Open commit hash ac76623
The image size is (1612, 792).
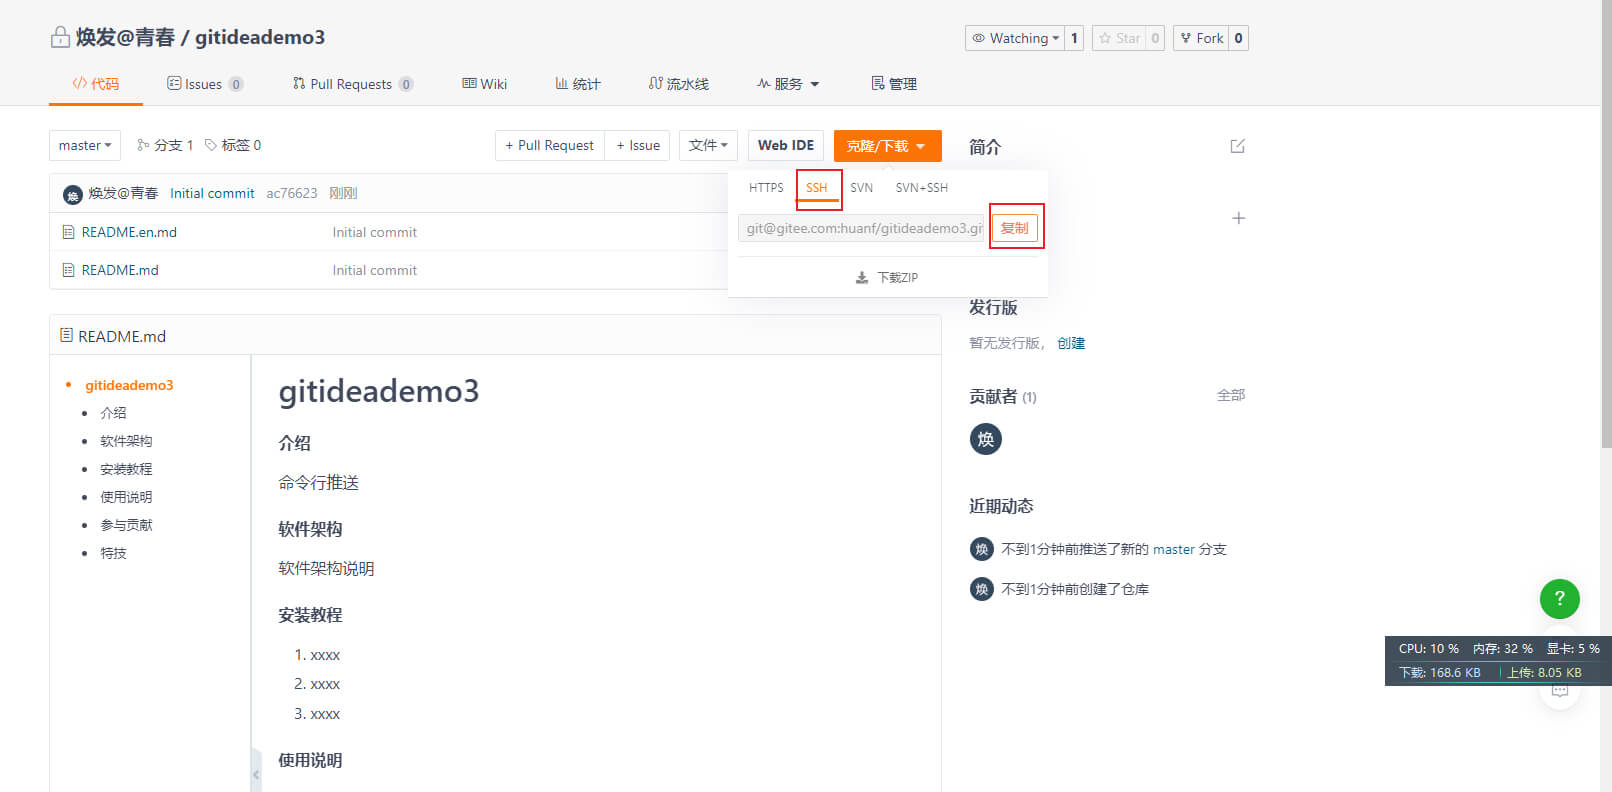click(x=292, y=193)
